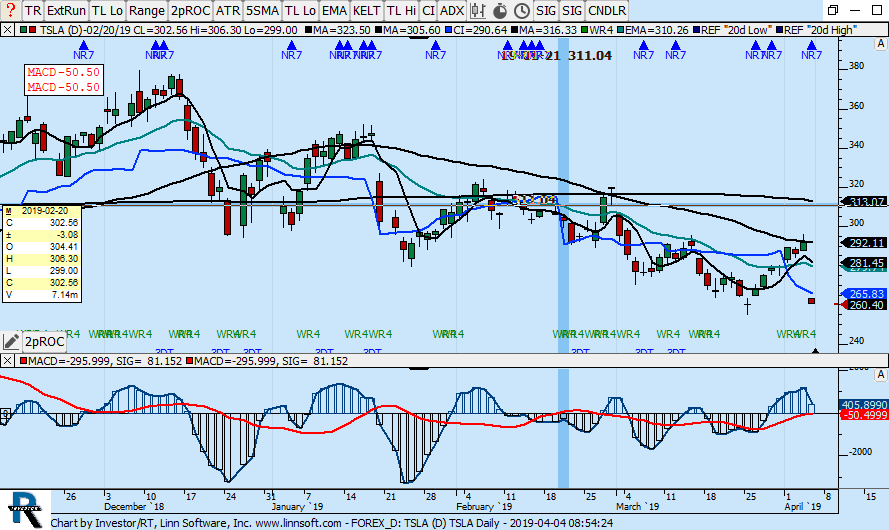Click the 292.11 price axis label
This screenshot has height=530, width=889.
[x=865, y=243]
